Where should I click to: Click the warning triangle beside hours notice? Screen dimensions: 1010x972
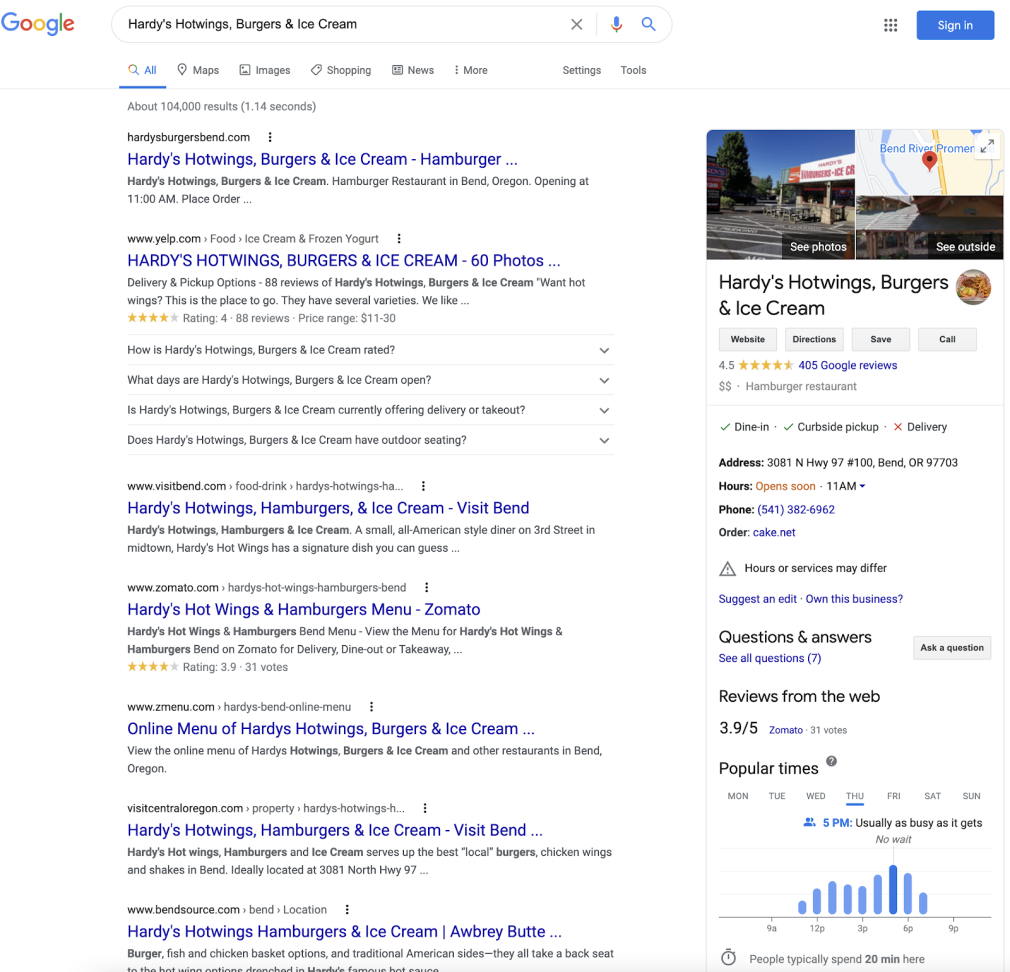click(x=727, y=569)
